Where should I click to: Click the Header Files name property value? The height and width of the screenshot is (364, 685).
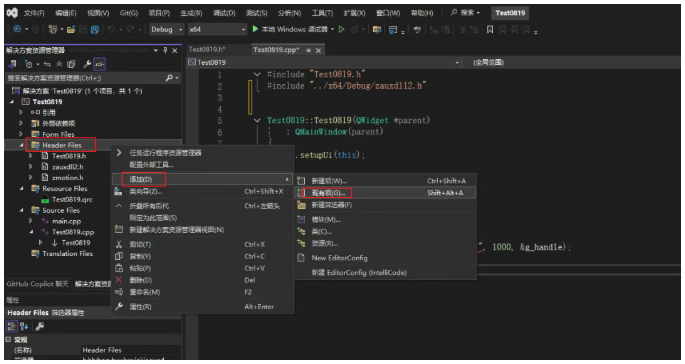coord(131,350)
